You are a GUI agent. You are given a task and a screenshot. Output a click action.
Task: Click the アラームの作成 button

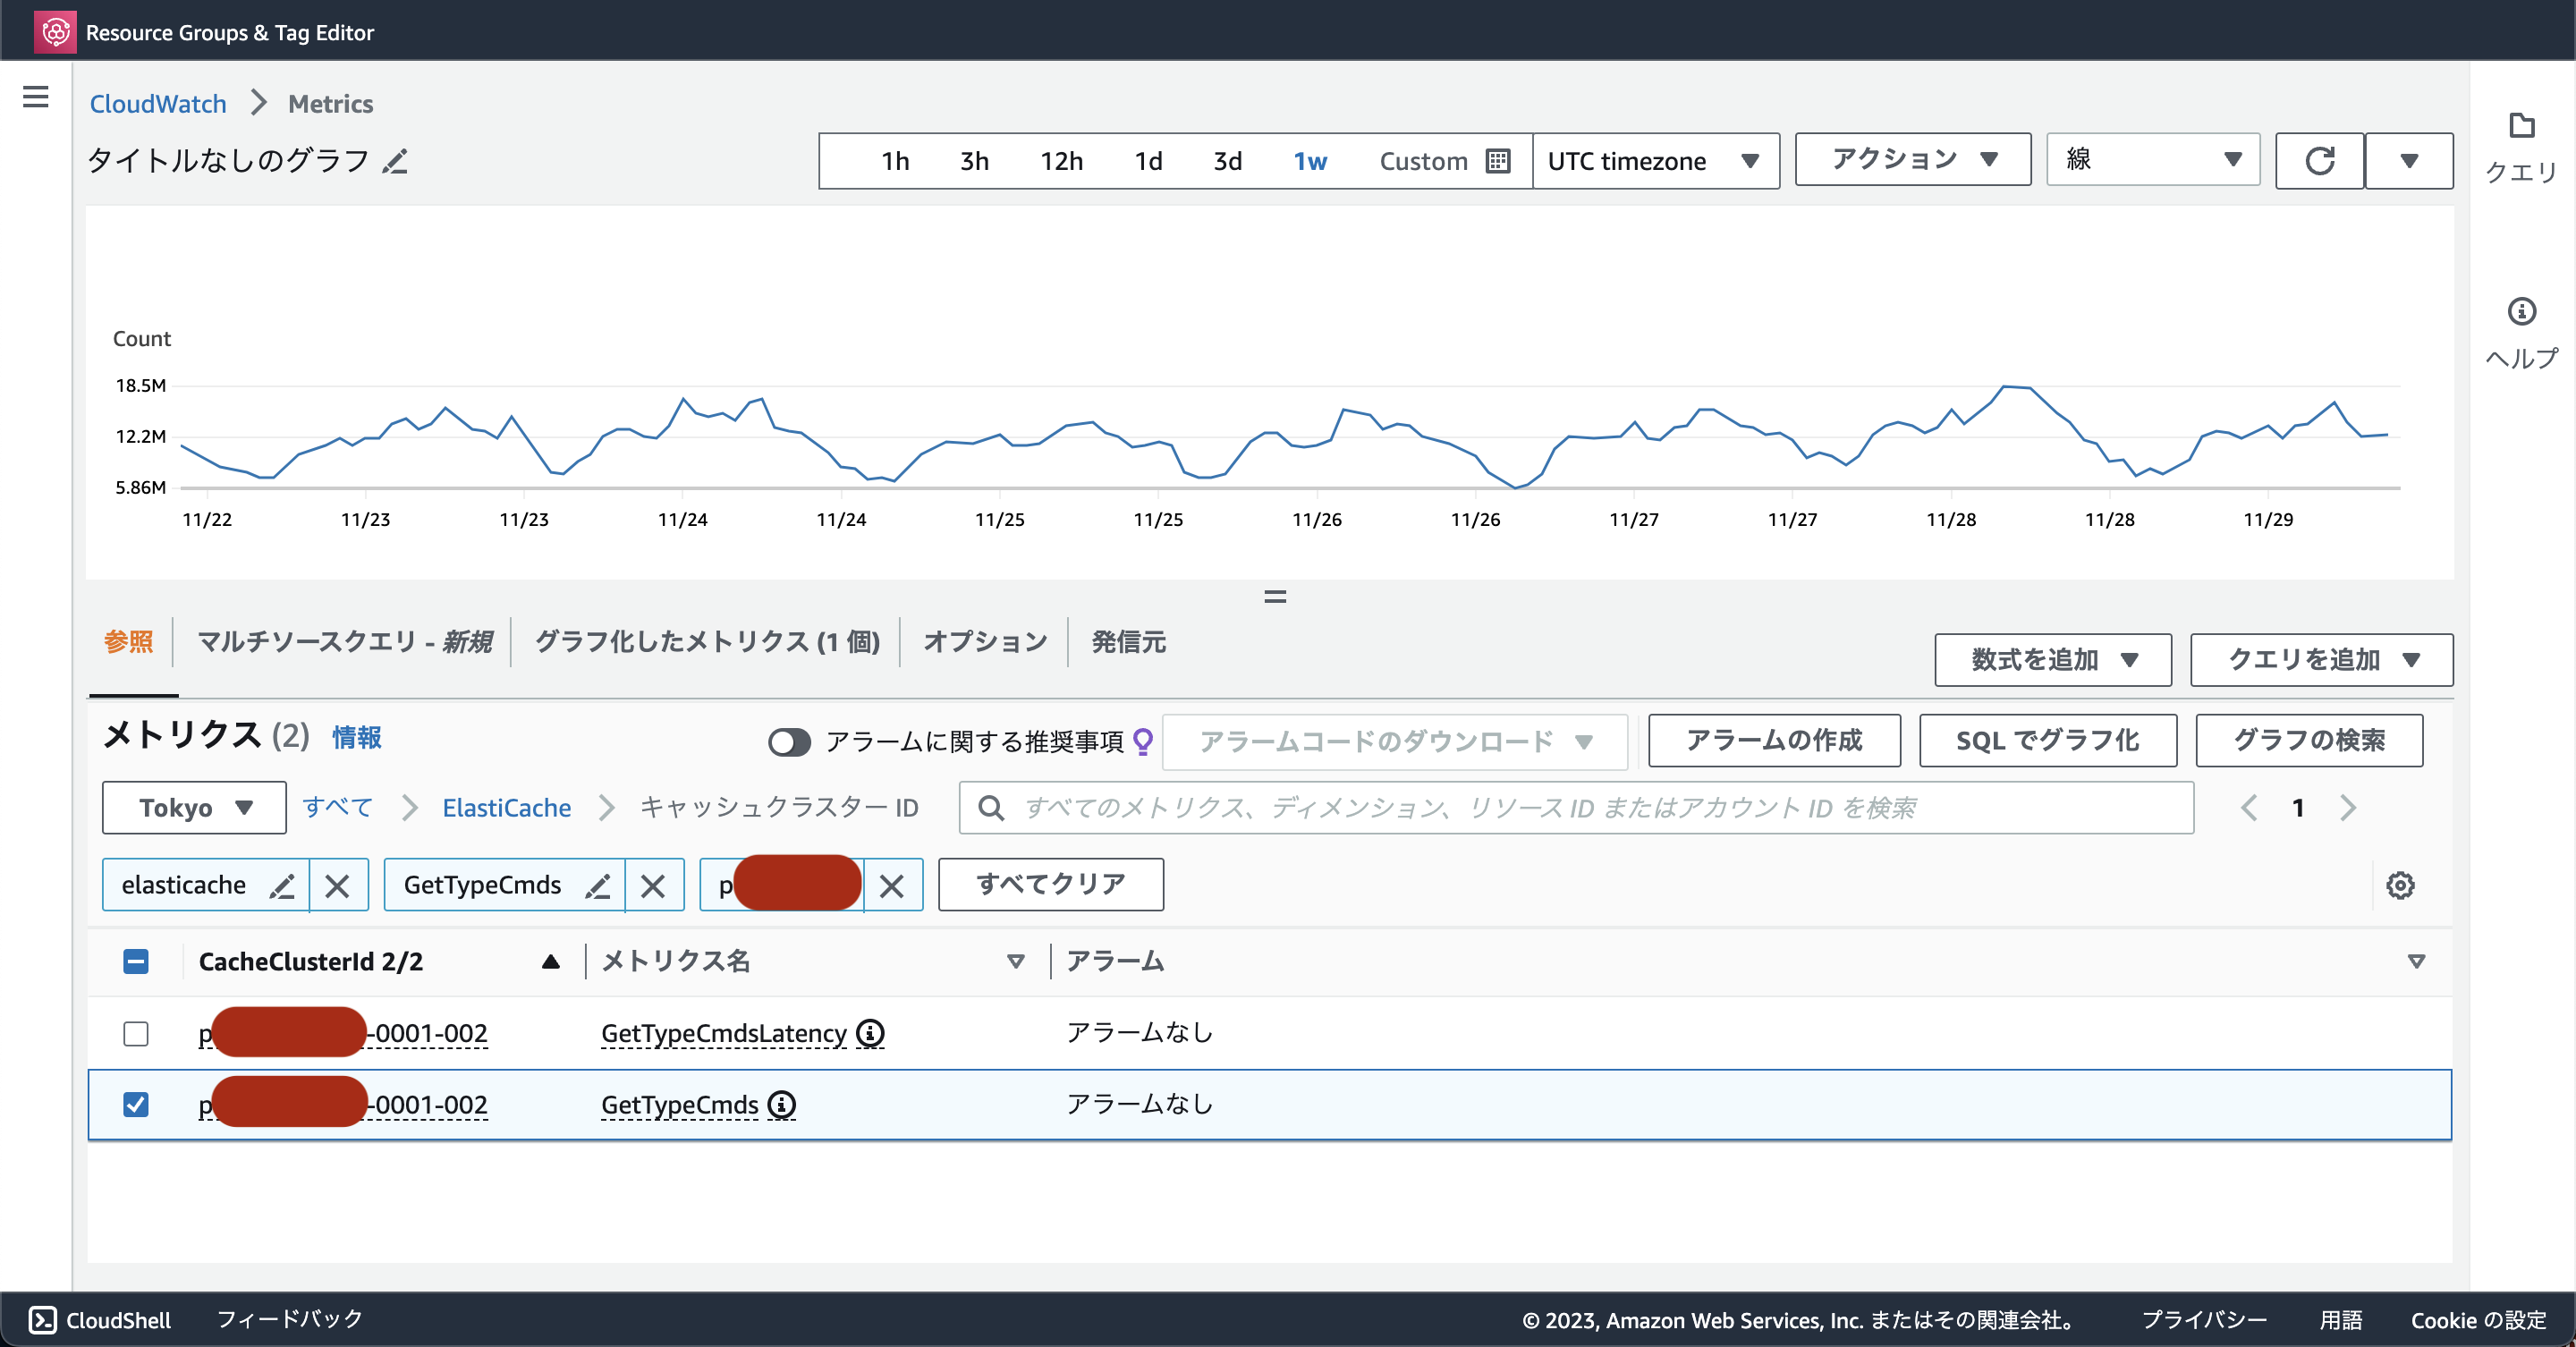[x=1773, y=741]
